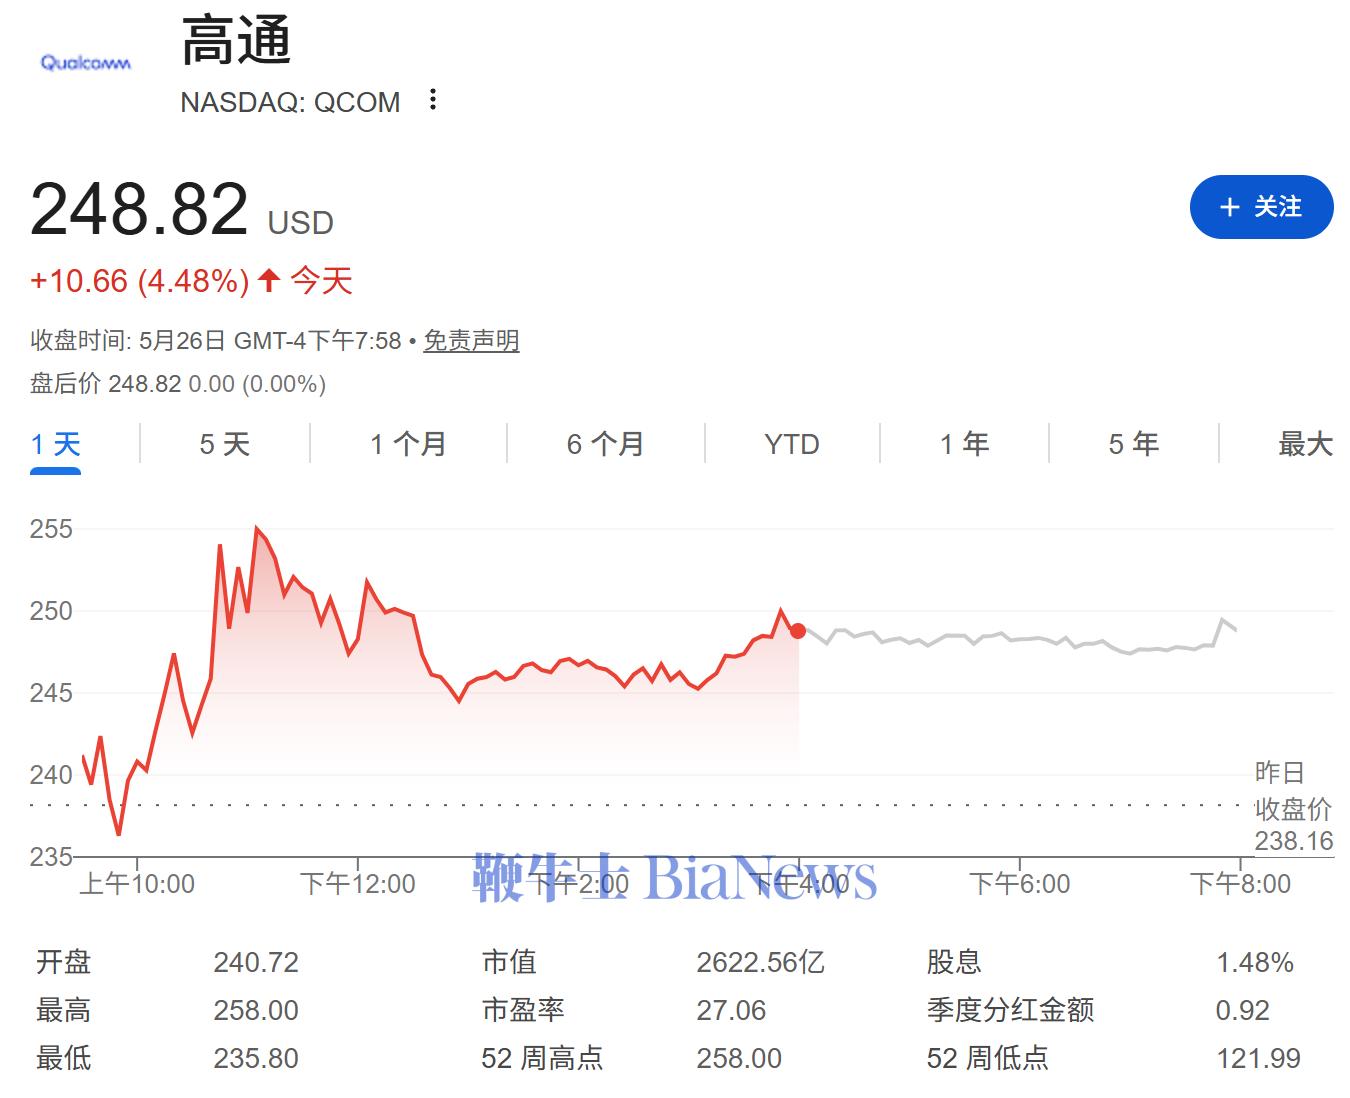Click the 关注 follow button
The width and height of the screenshot is (1350, 1098).
click(1261, 207)
